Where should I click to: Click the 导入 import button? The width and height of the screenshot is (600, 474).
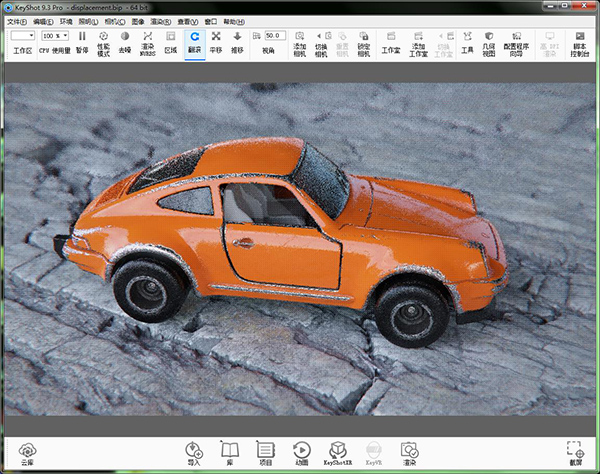(194, 453)
